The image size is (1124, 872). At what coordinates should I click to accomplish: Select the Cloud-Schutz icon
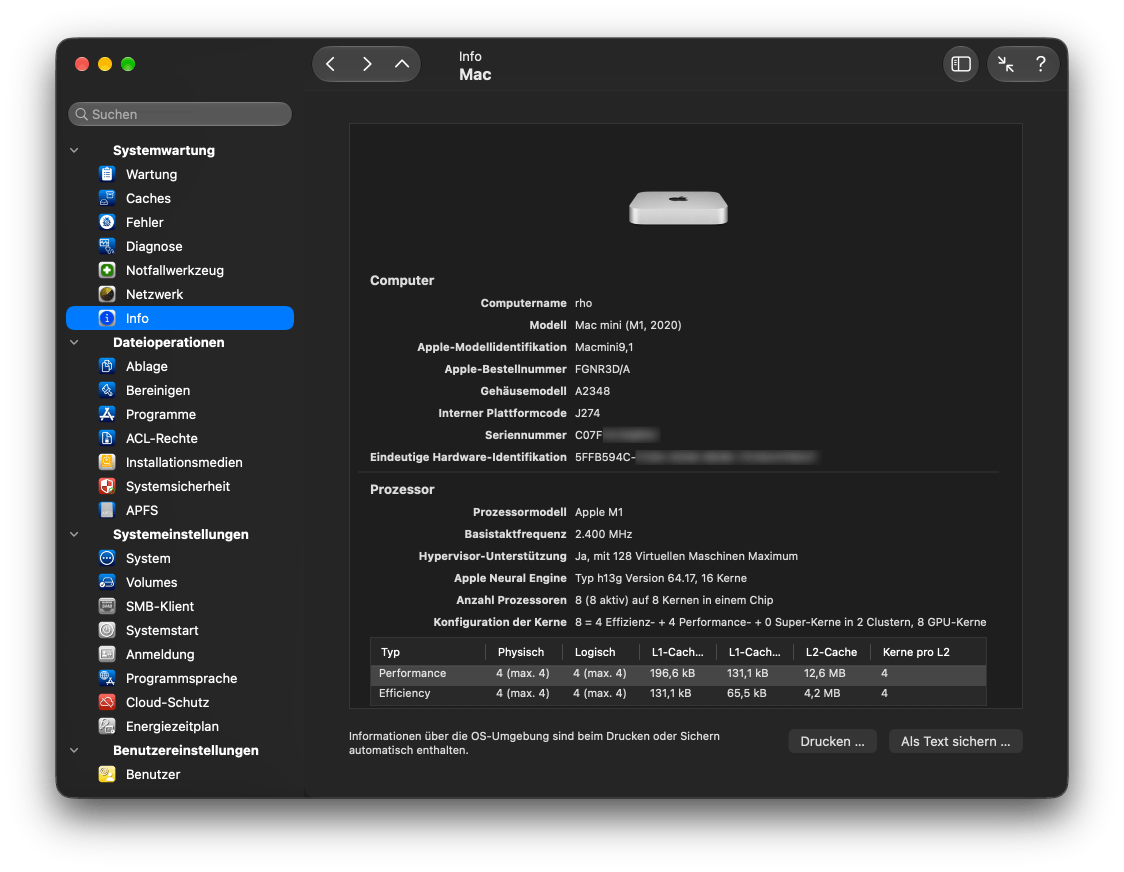tap(107, 702)
